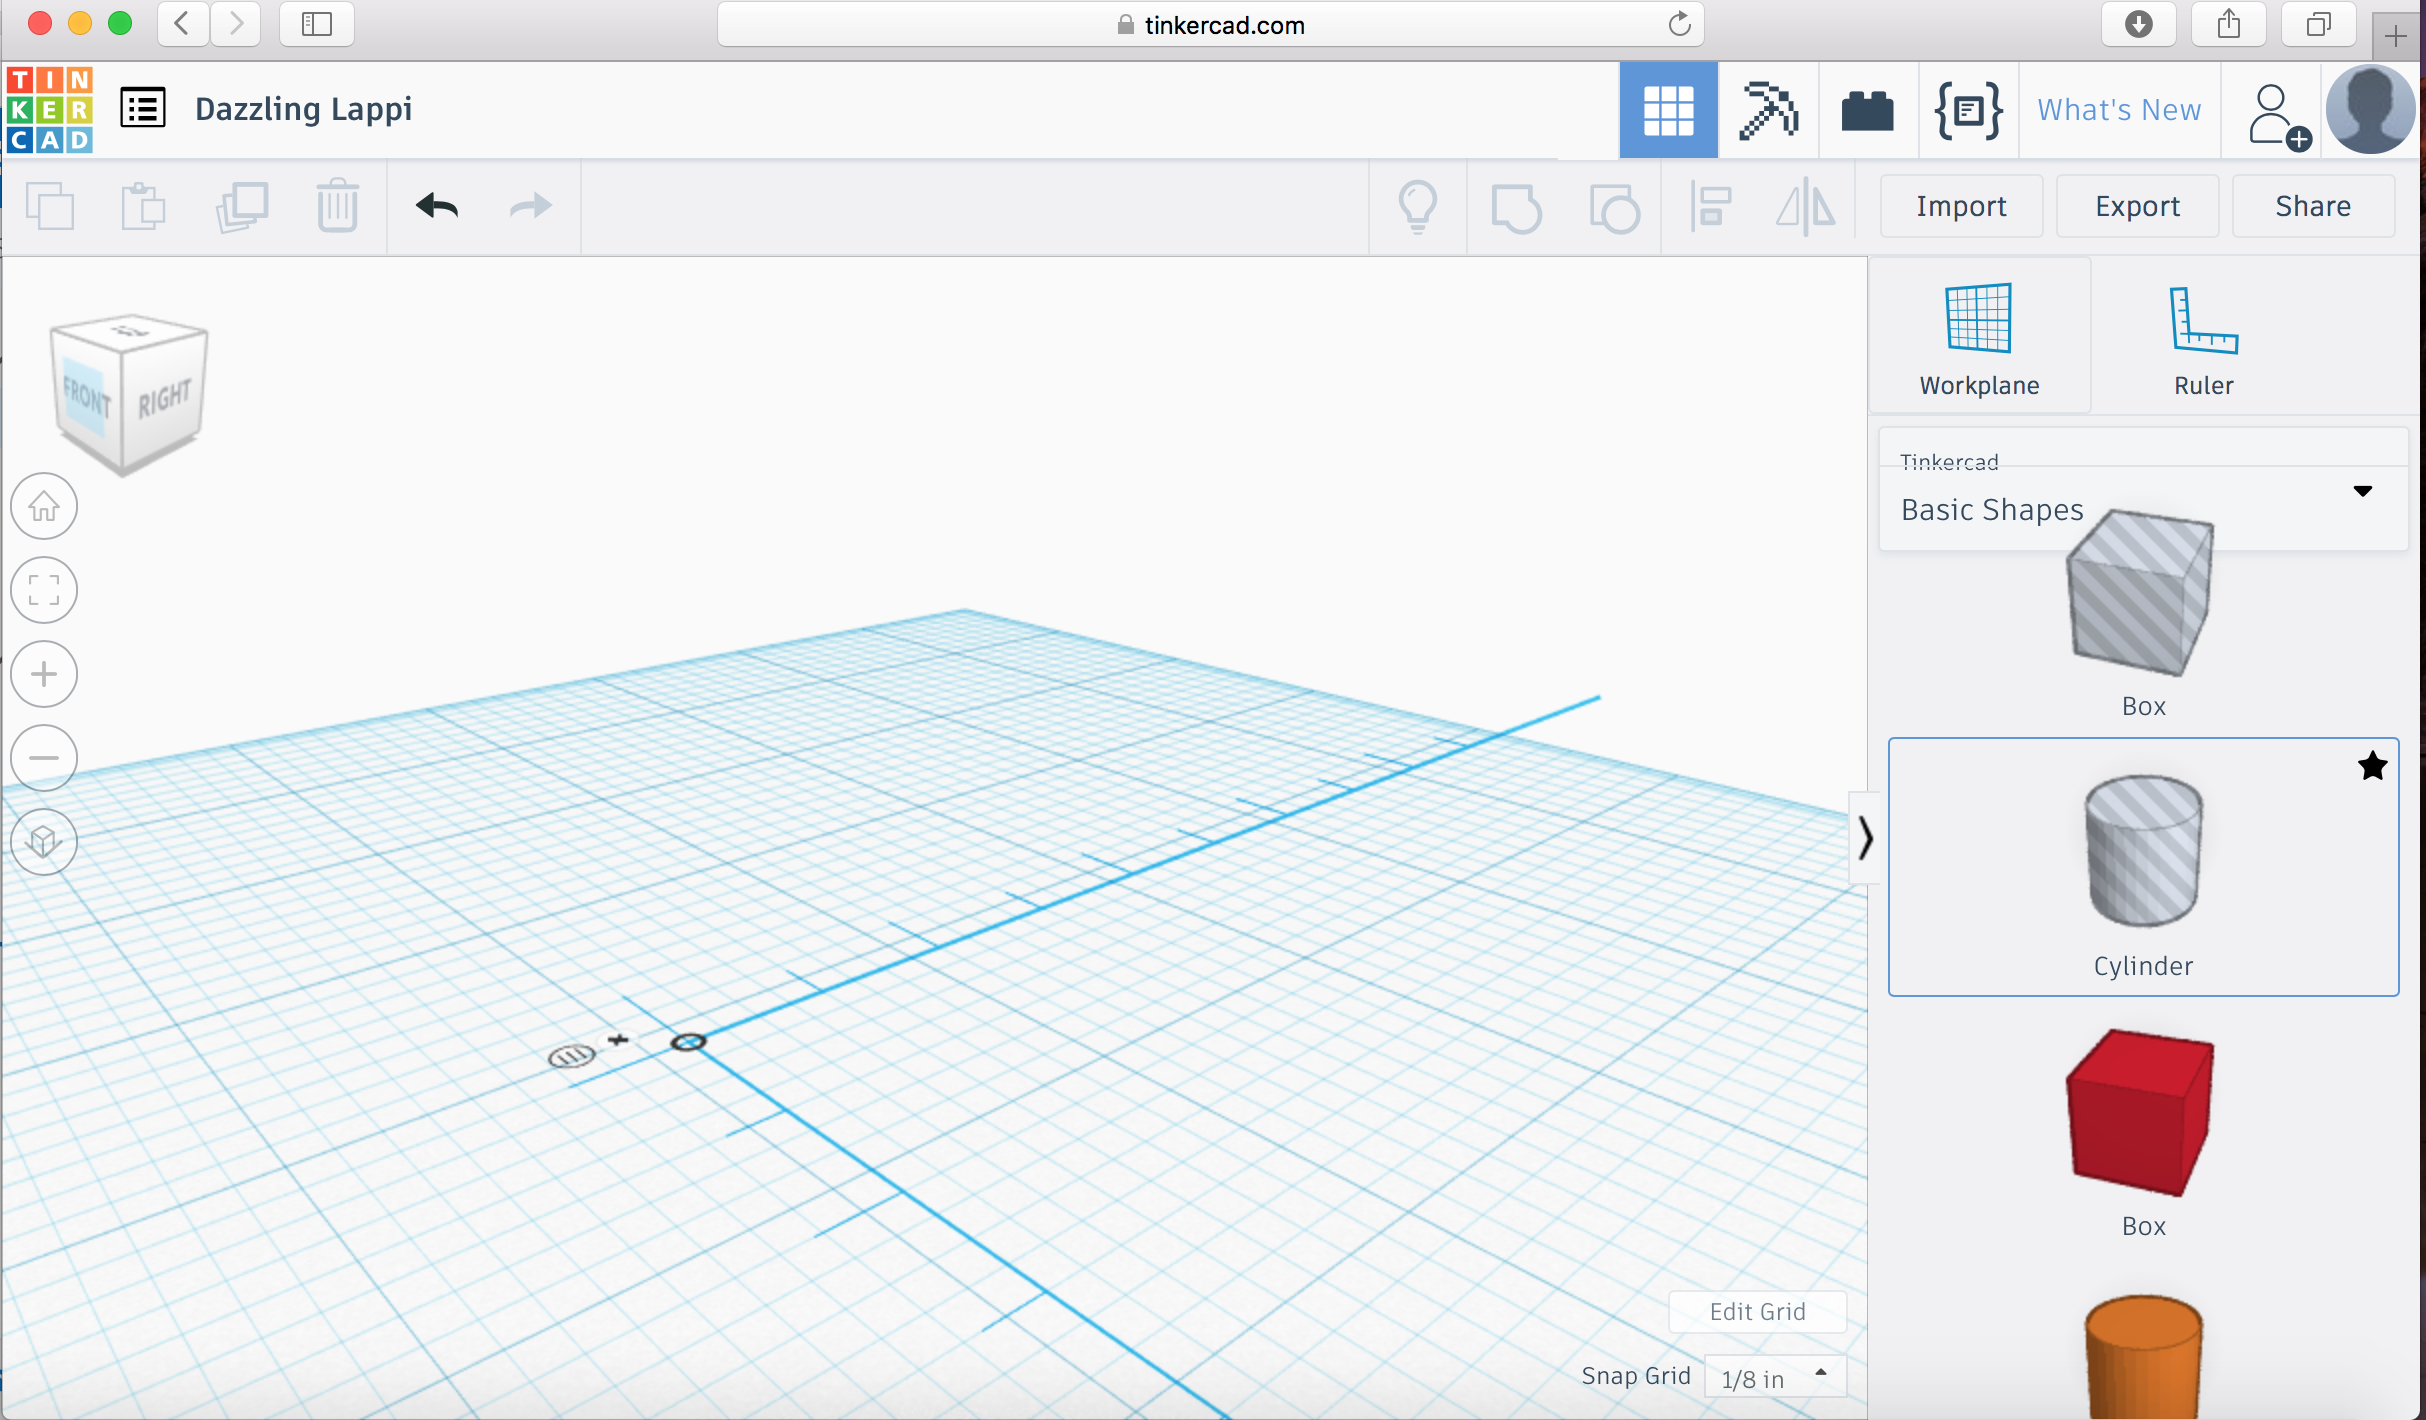Screen dimensions: 2426x1420
Task: Toggle orthographic/perspective view cube icon
Action: (x=44, y=842)
